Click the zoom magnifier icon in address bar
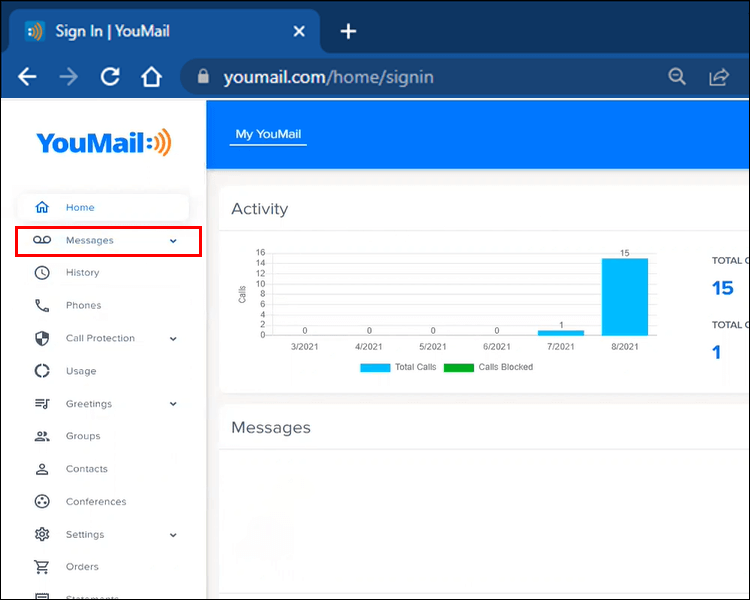 (x=677, y=77)
